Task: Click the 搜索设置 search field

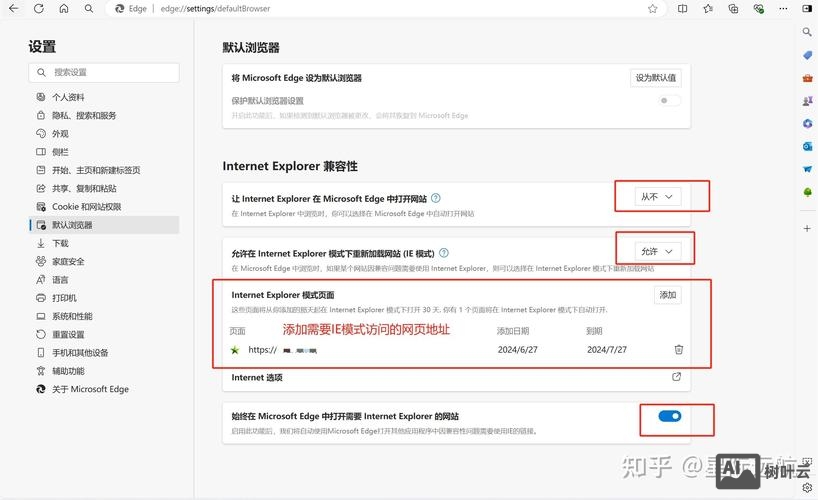Action: pyautogui.click(x=104, y=72)
